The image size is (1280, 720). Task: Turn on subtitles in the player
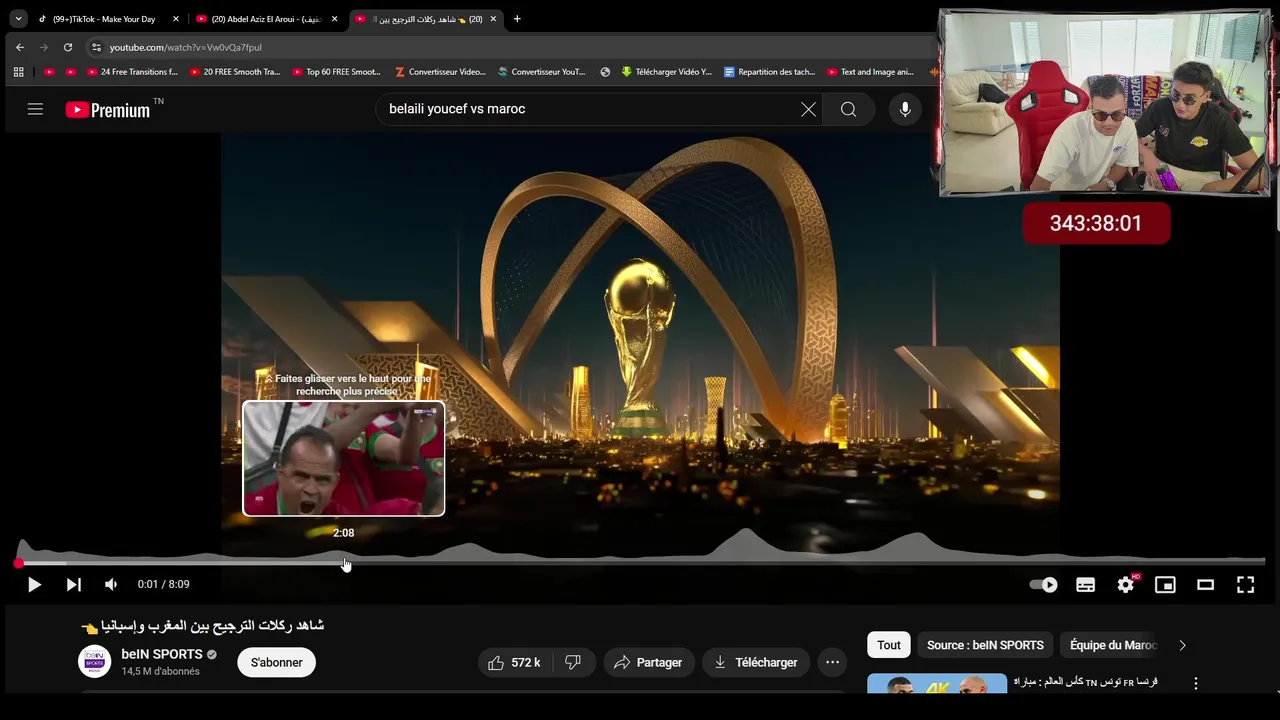1085,585
